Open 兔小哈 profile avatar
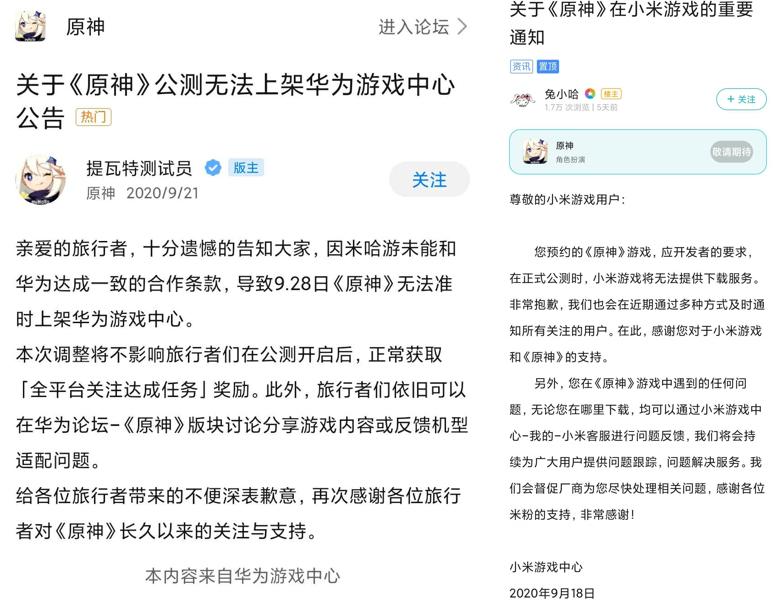775x609 pixels. point(523,100)
